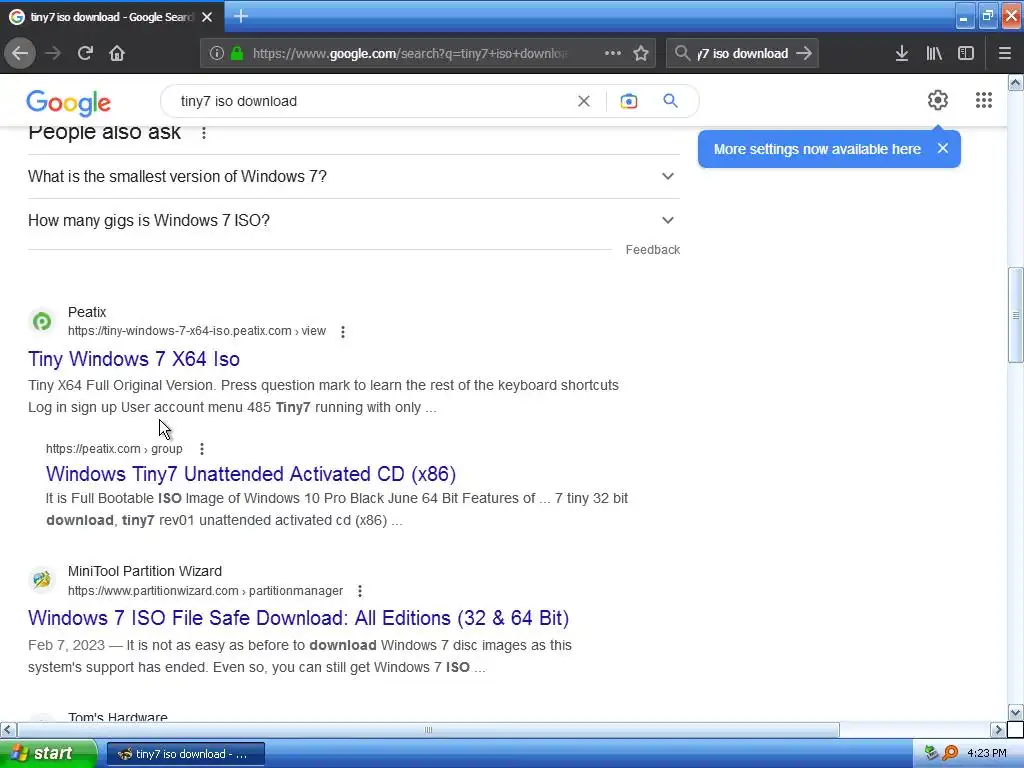Click the vertical scrollbar thumb
The image size is (1024, 768).
coord(1016,315)
